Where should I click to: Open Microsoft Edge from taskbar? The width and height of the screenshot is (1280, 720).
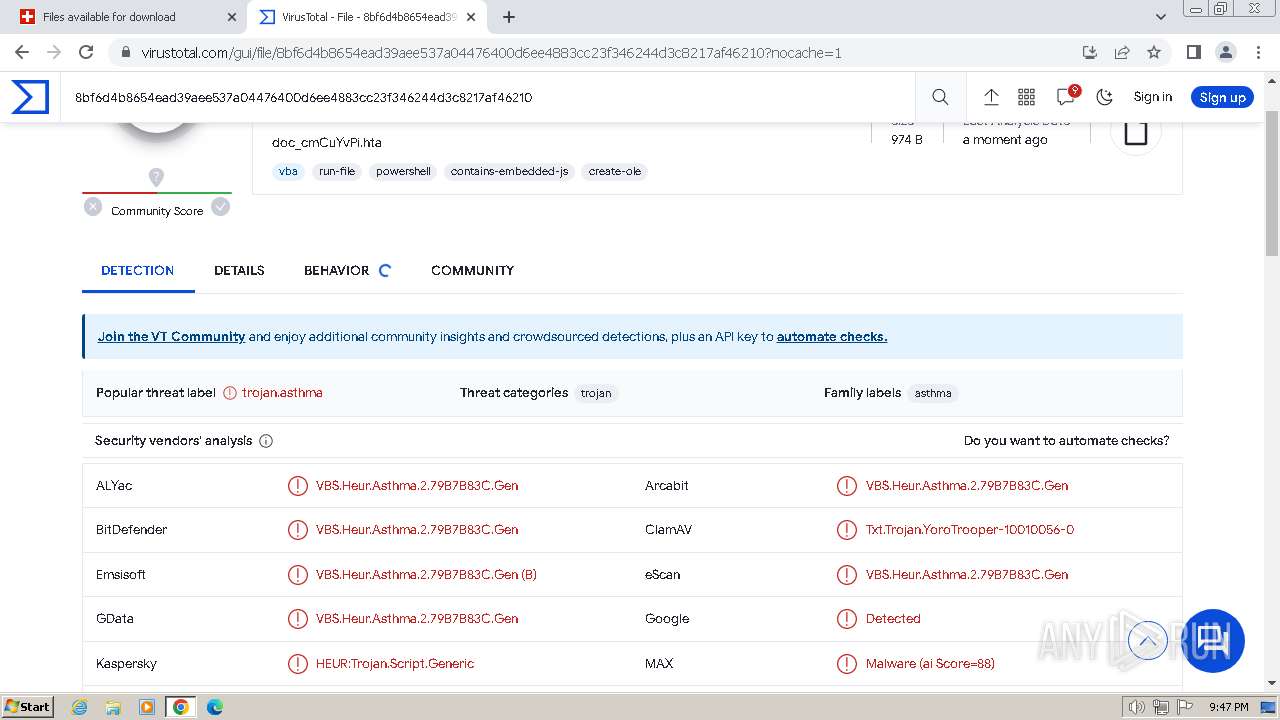[215, 707]
